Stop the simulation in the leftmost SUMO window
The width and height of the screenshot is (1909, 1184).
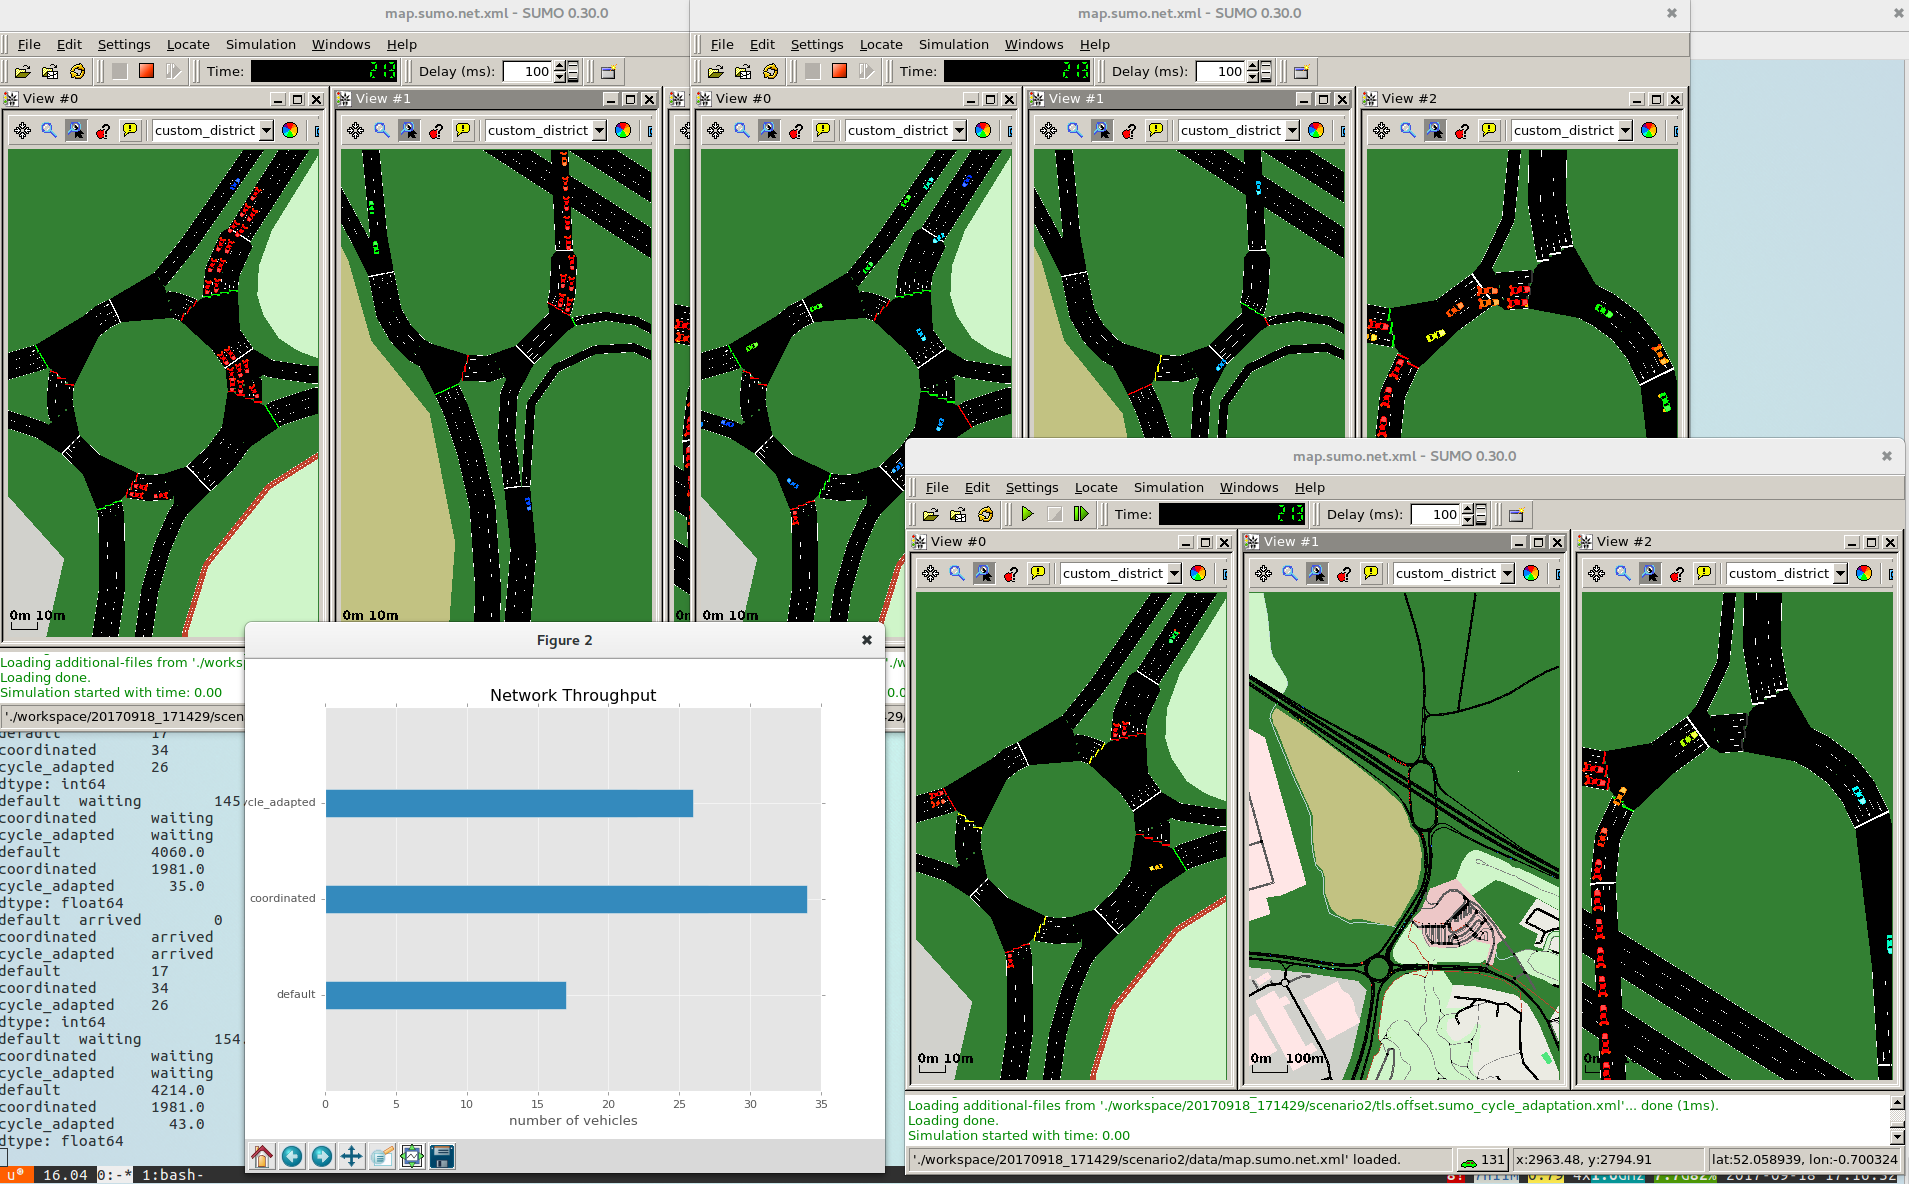point(146,71)
